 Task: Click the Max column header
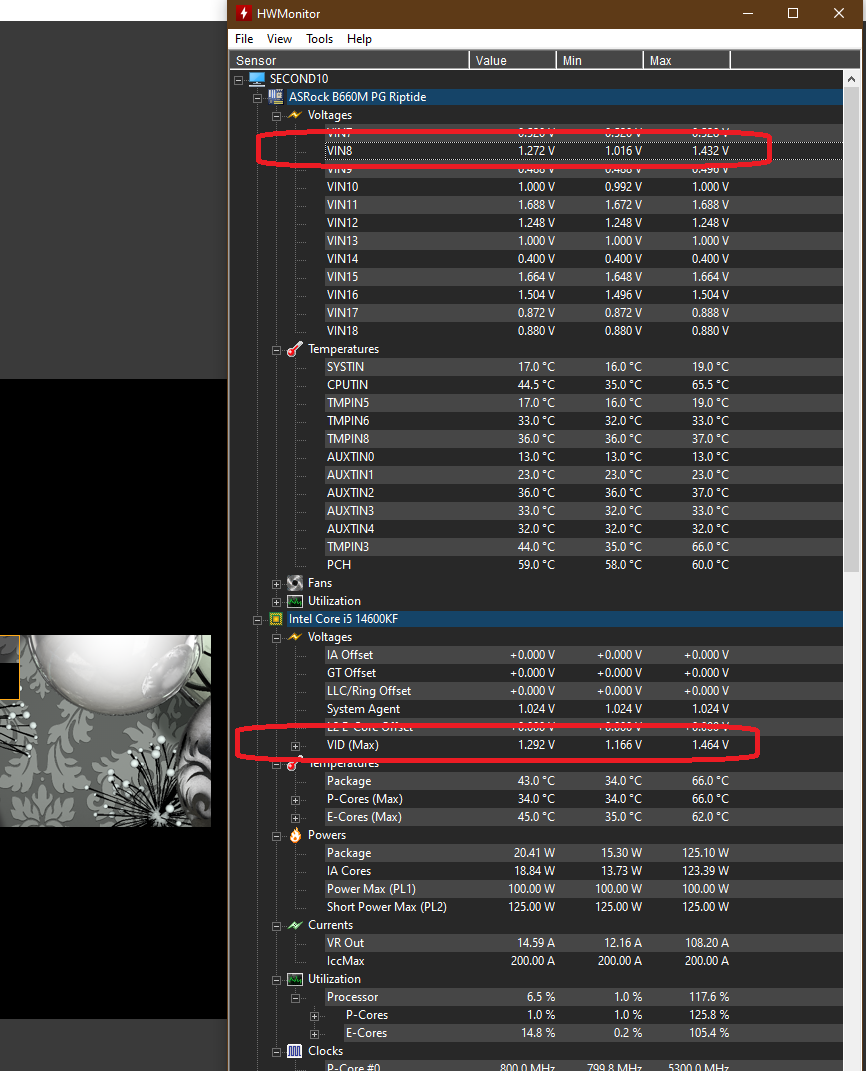tap(686, 60)
